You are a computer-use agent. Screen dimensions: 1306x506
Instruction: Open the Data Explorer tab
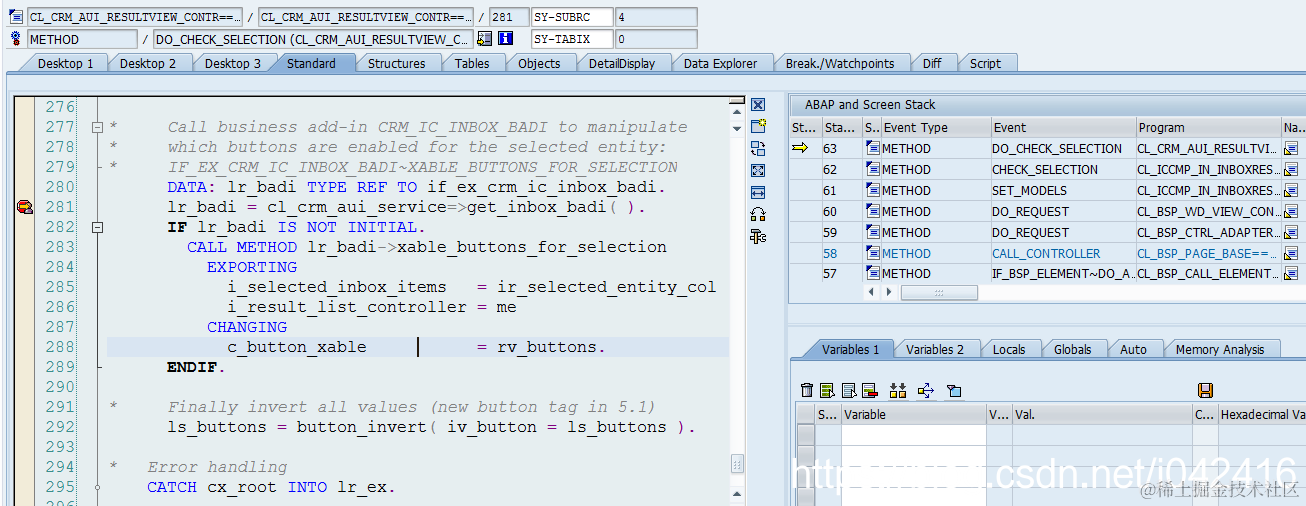720,63
